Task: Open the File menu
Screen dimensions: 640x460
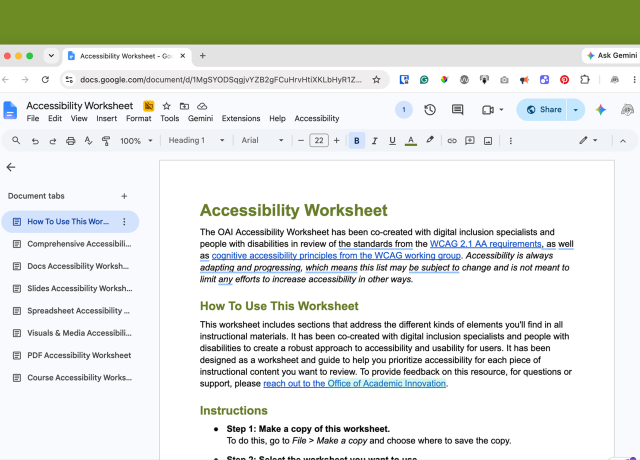Action: (x=33, y=118)
